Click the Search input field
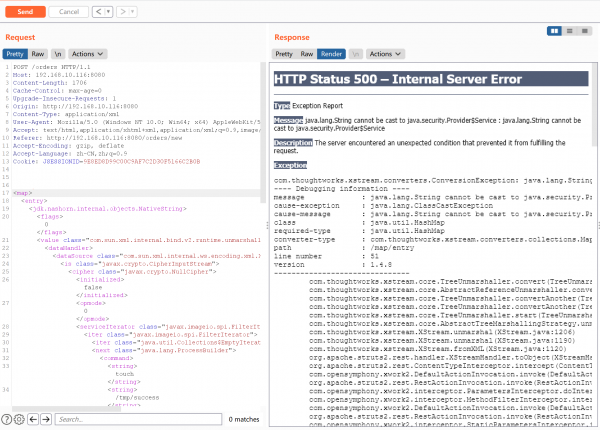Image resolution: width=600 pixels, height=430 pixels. [140, 419]
